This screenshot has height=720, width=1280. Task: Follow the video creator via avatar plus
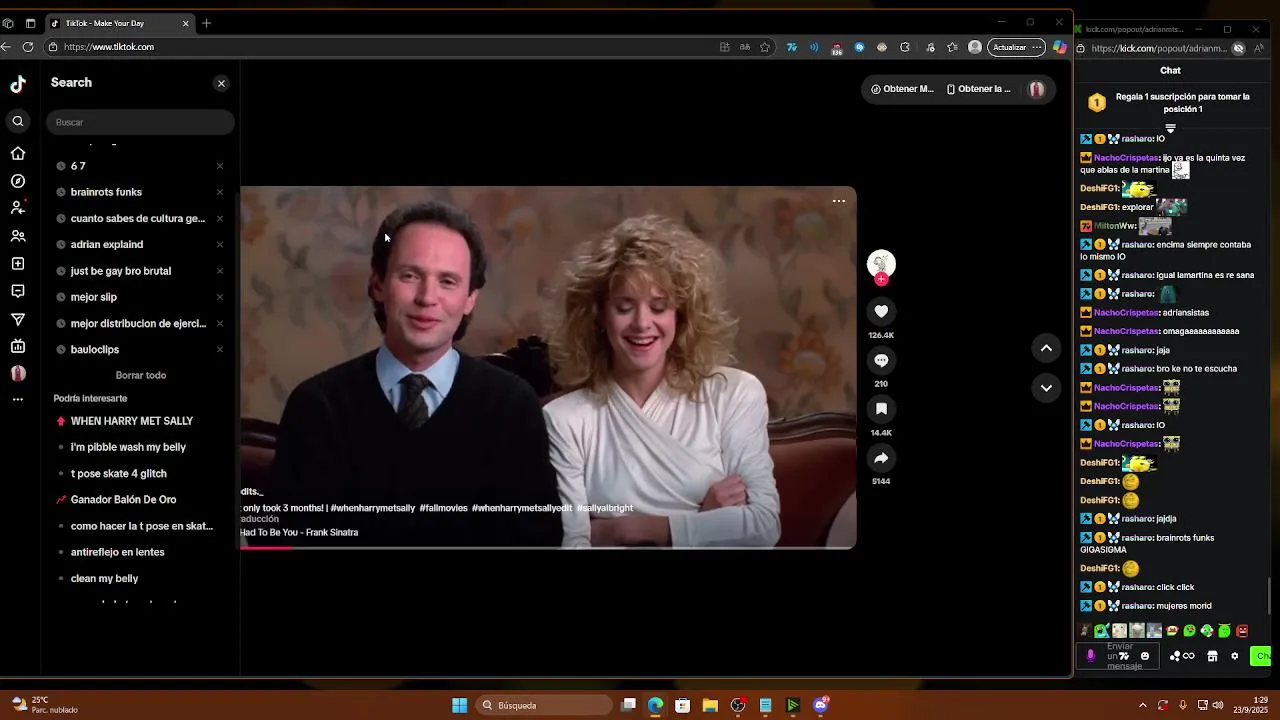pos(881,280)
